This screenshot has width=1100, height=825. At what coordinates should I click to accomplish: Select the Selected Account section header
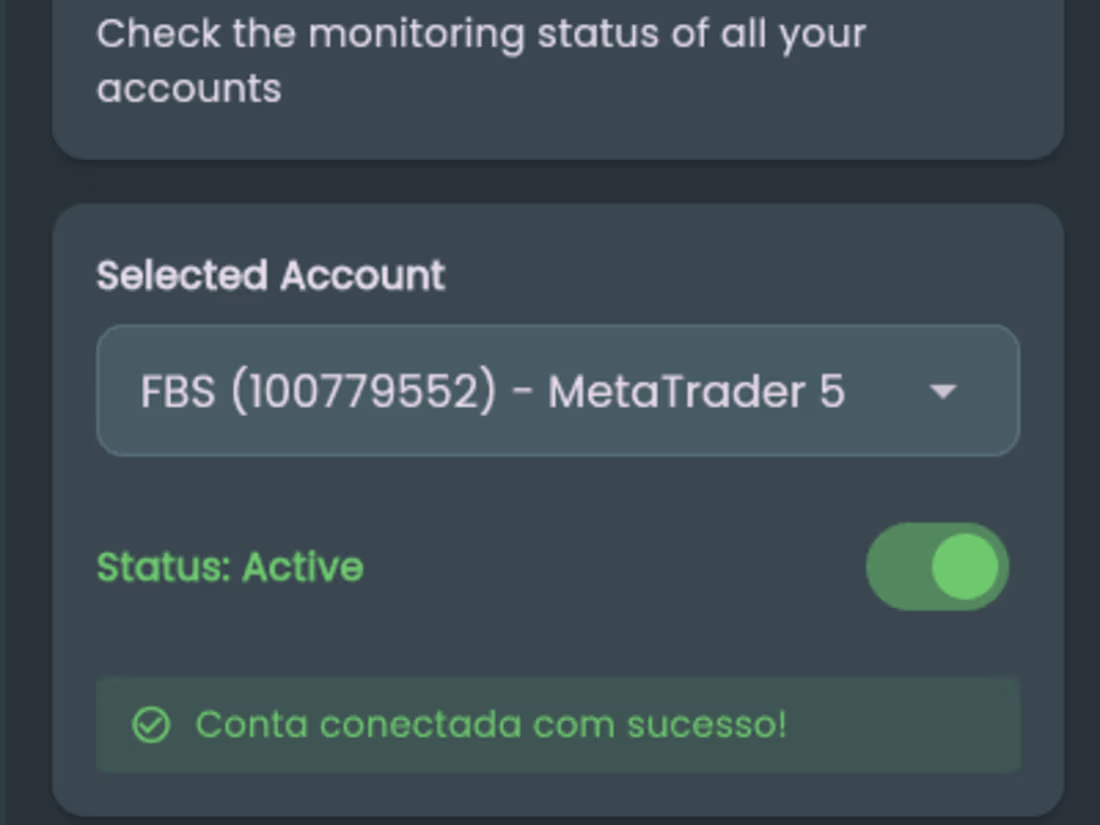pyautogui.click(x=270, y=275)
